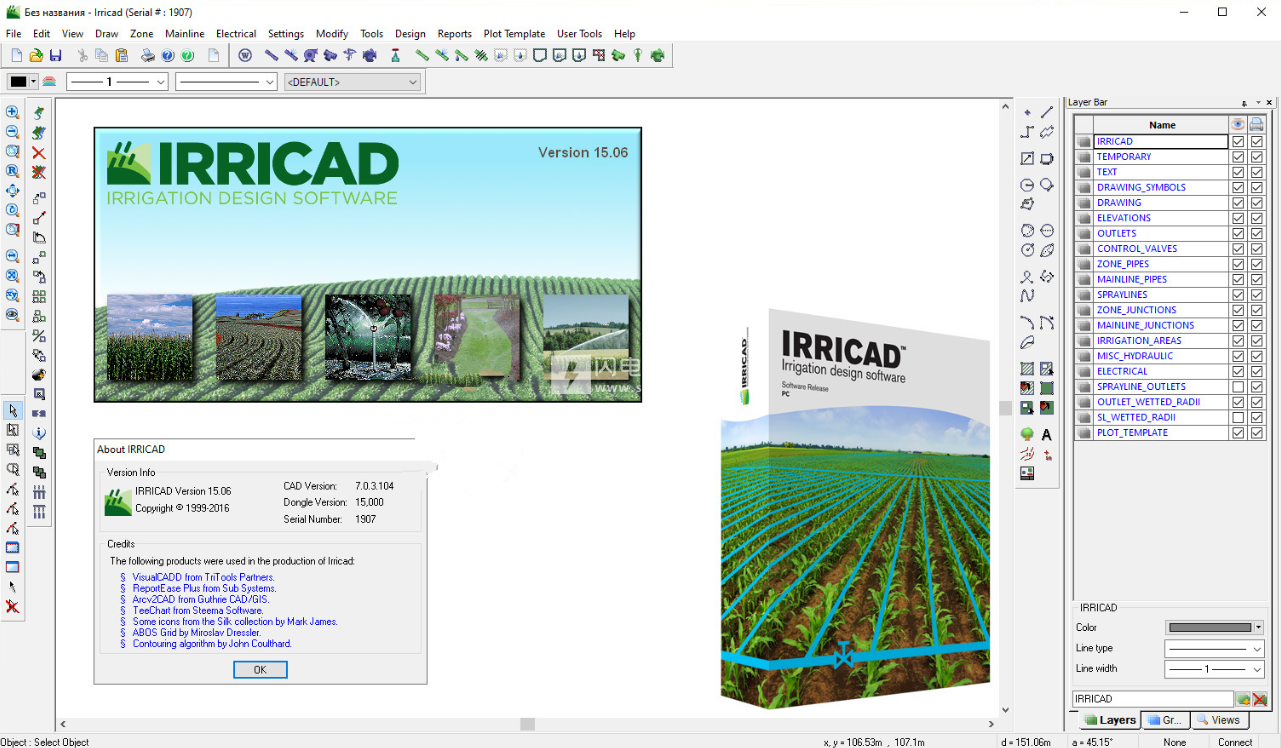Select the Spline curve drawing tool
The image size is (1281, 748).
(x=1027, y=295)
